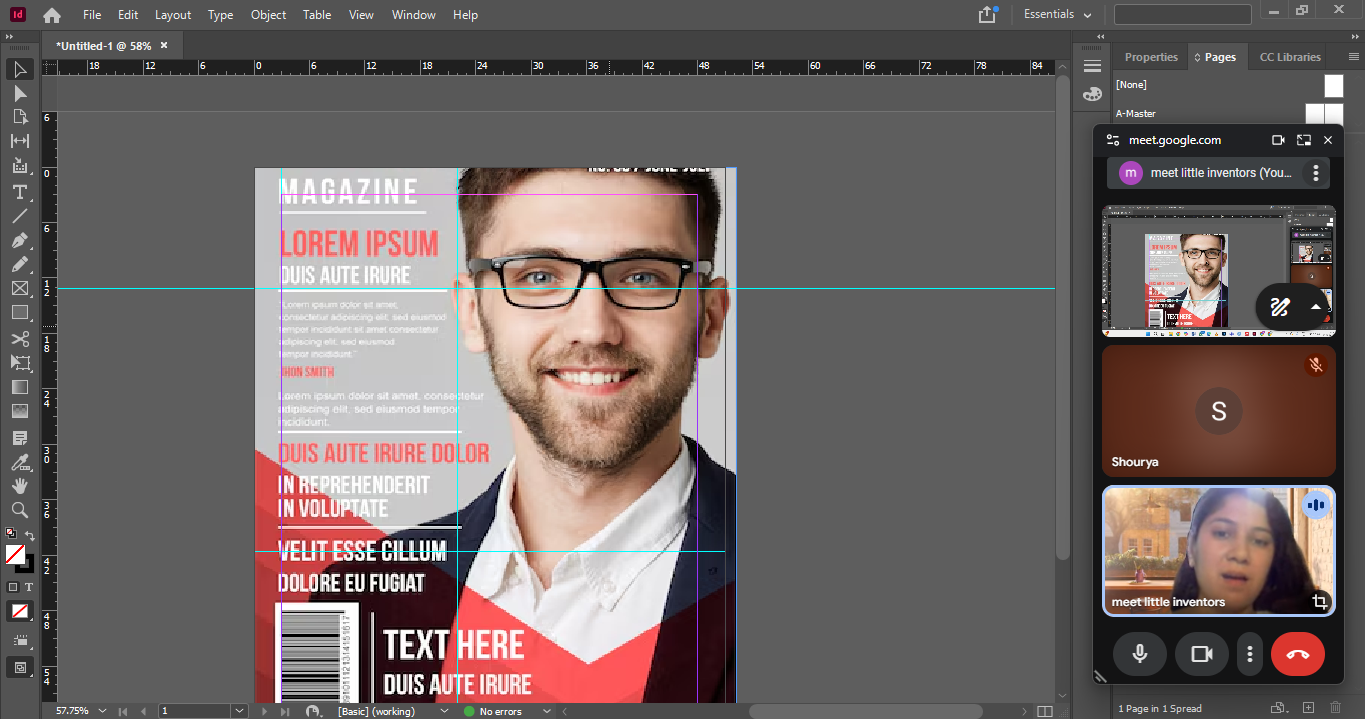Toggle formatting affects text button
Image resolution: width=1365 pixels, height=719 pixels.
[28, 587]
